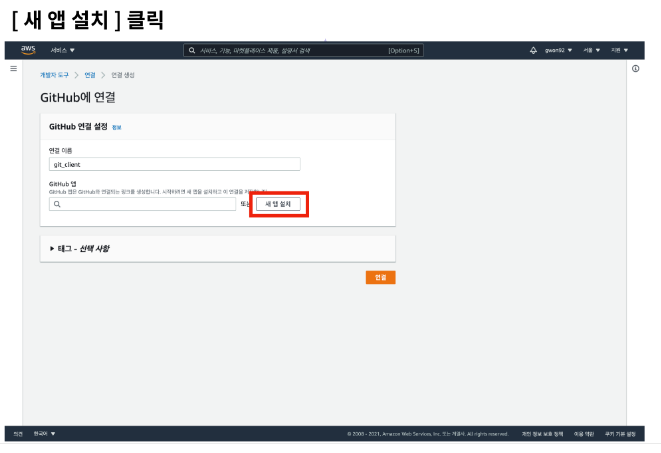Open the 한국어 language dropdown
Image resolution: width=661 pixels, height=453 pixels.
coord(44,434)
